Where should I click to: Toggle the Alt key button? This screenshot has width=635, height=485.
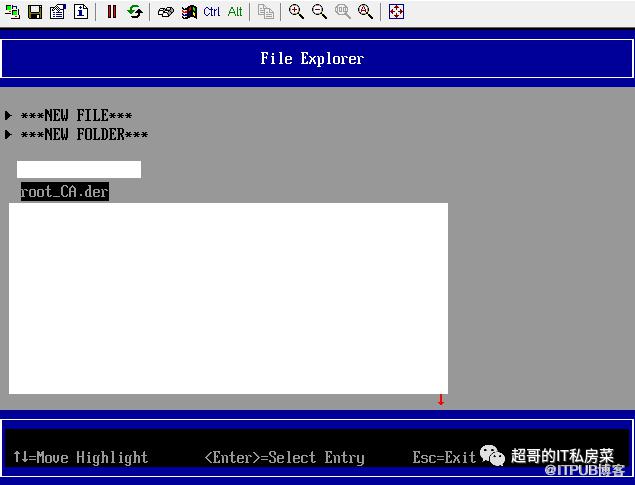[x=235, y=12]
